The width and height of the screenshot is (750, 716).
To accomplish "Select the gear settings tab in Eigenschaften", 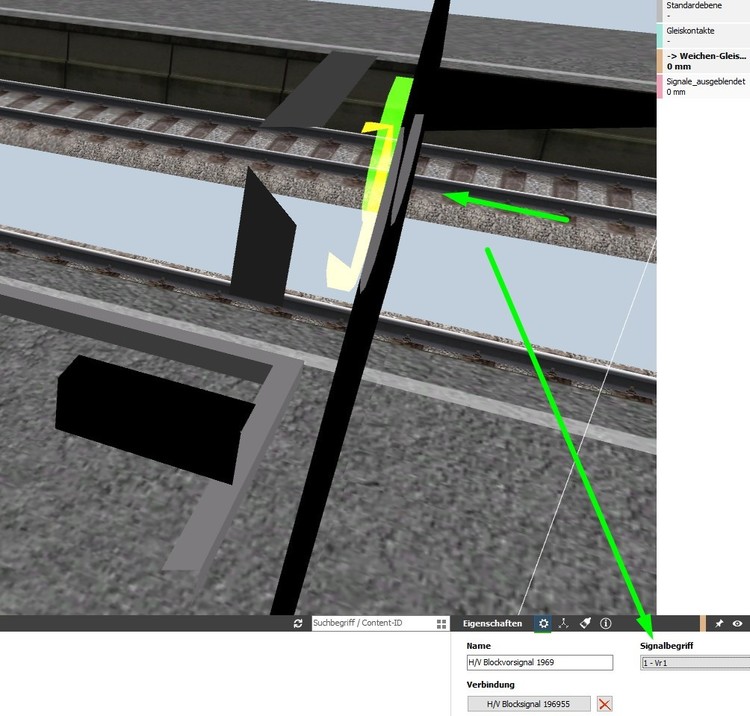I will tap(543, 623).
